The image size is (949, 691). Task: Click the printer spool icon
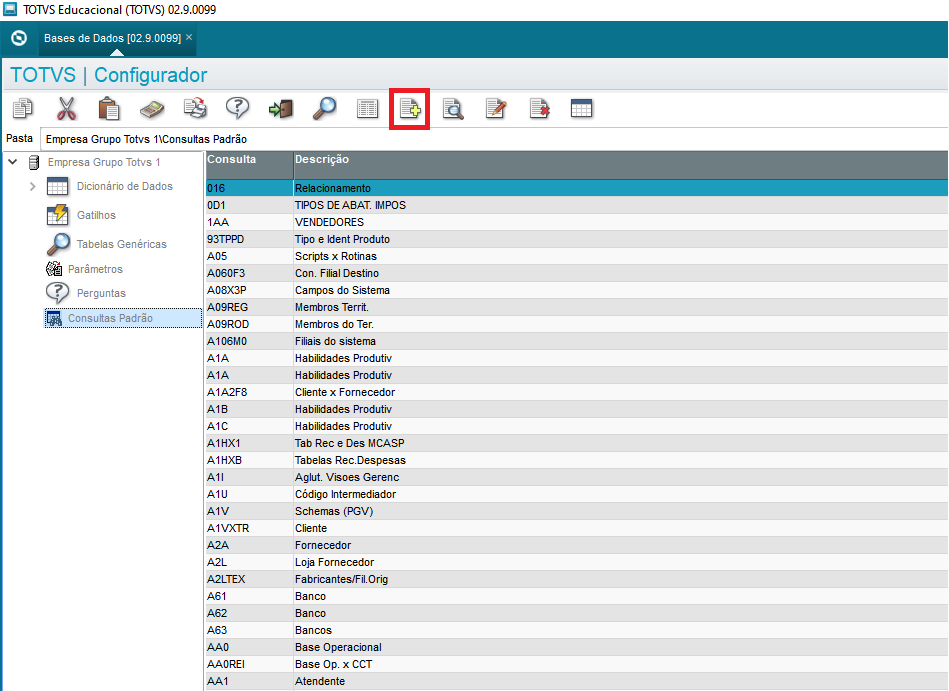pos(195,109)
